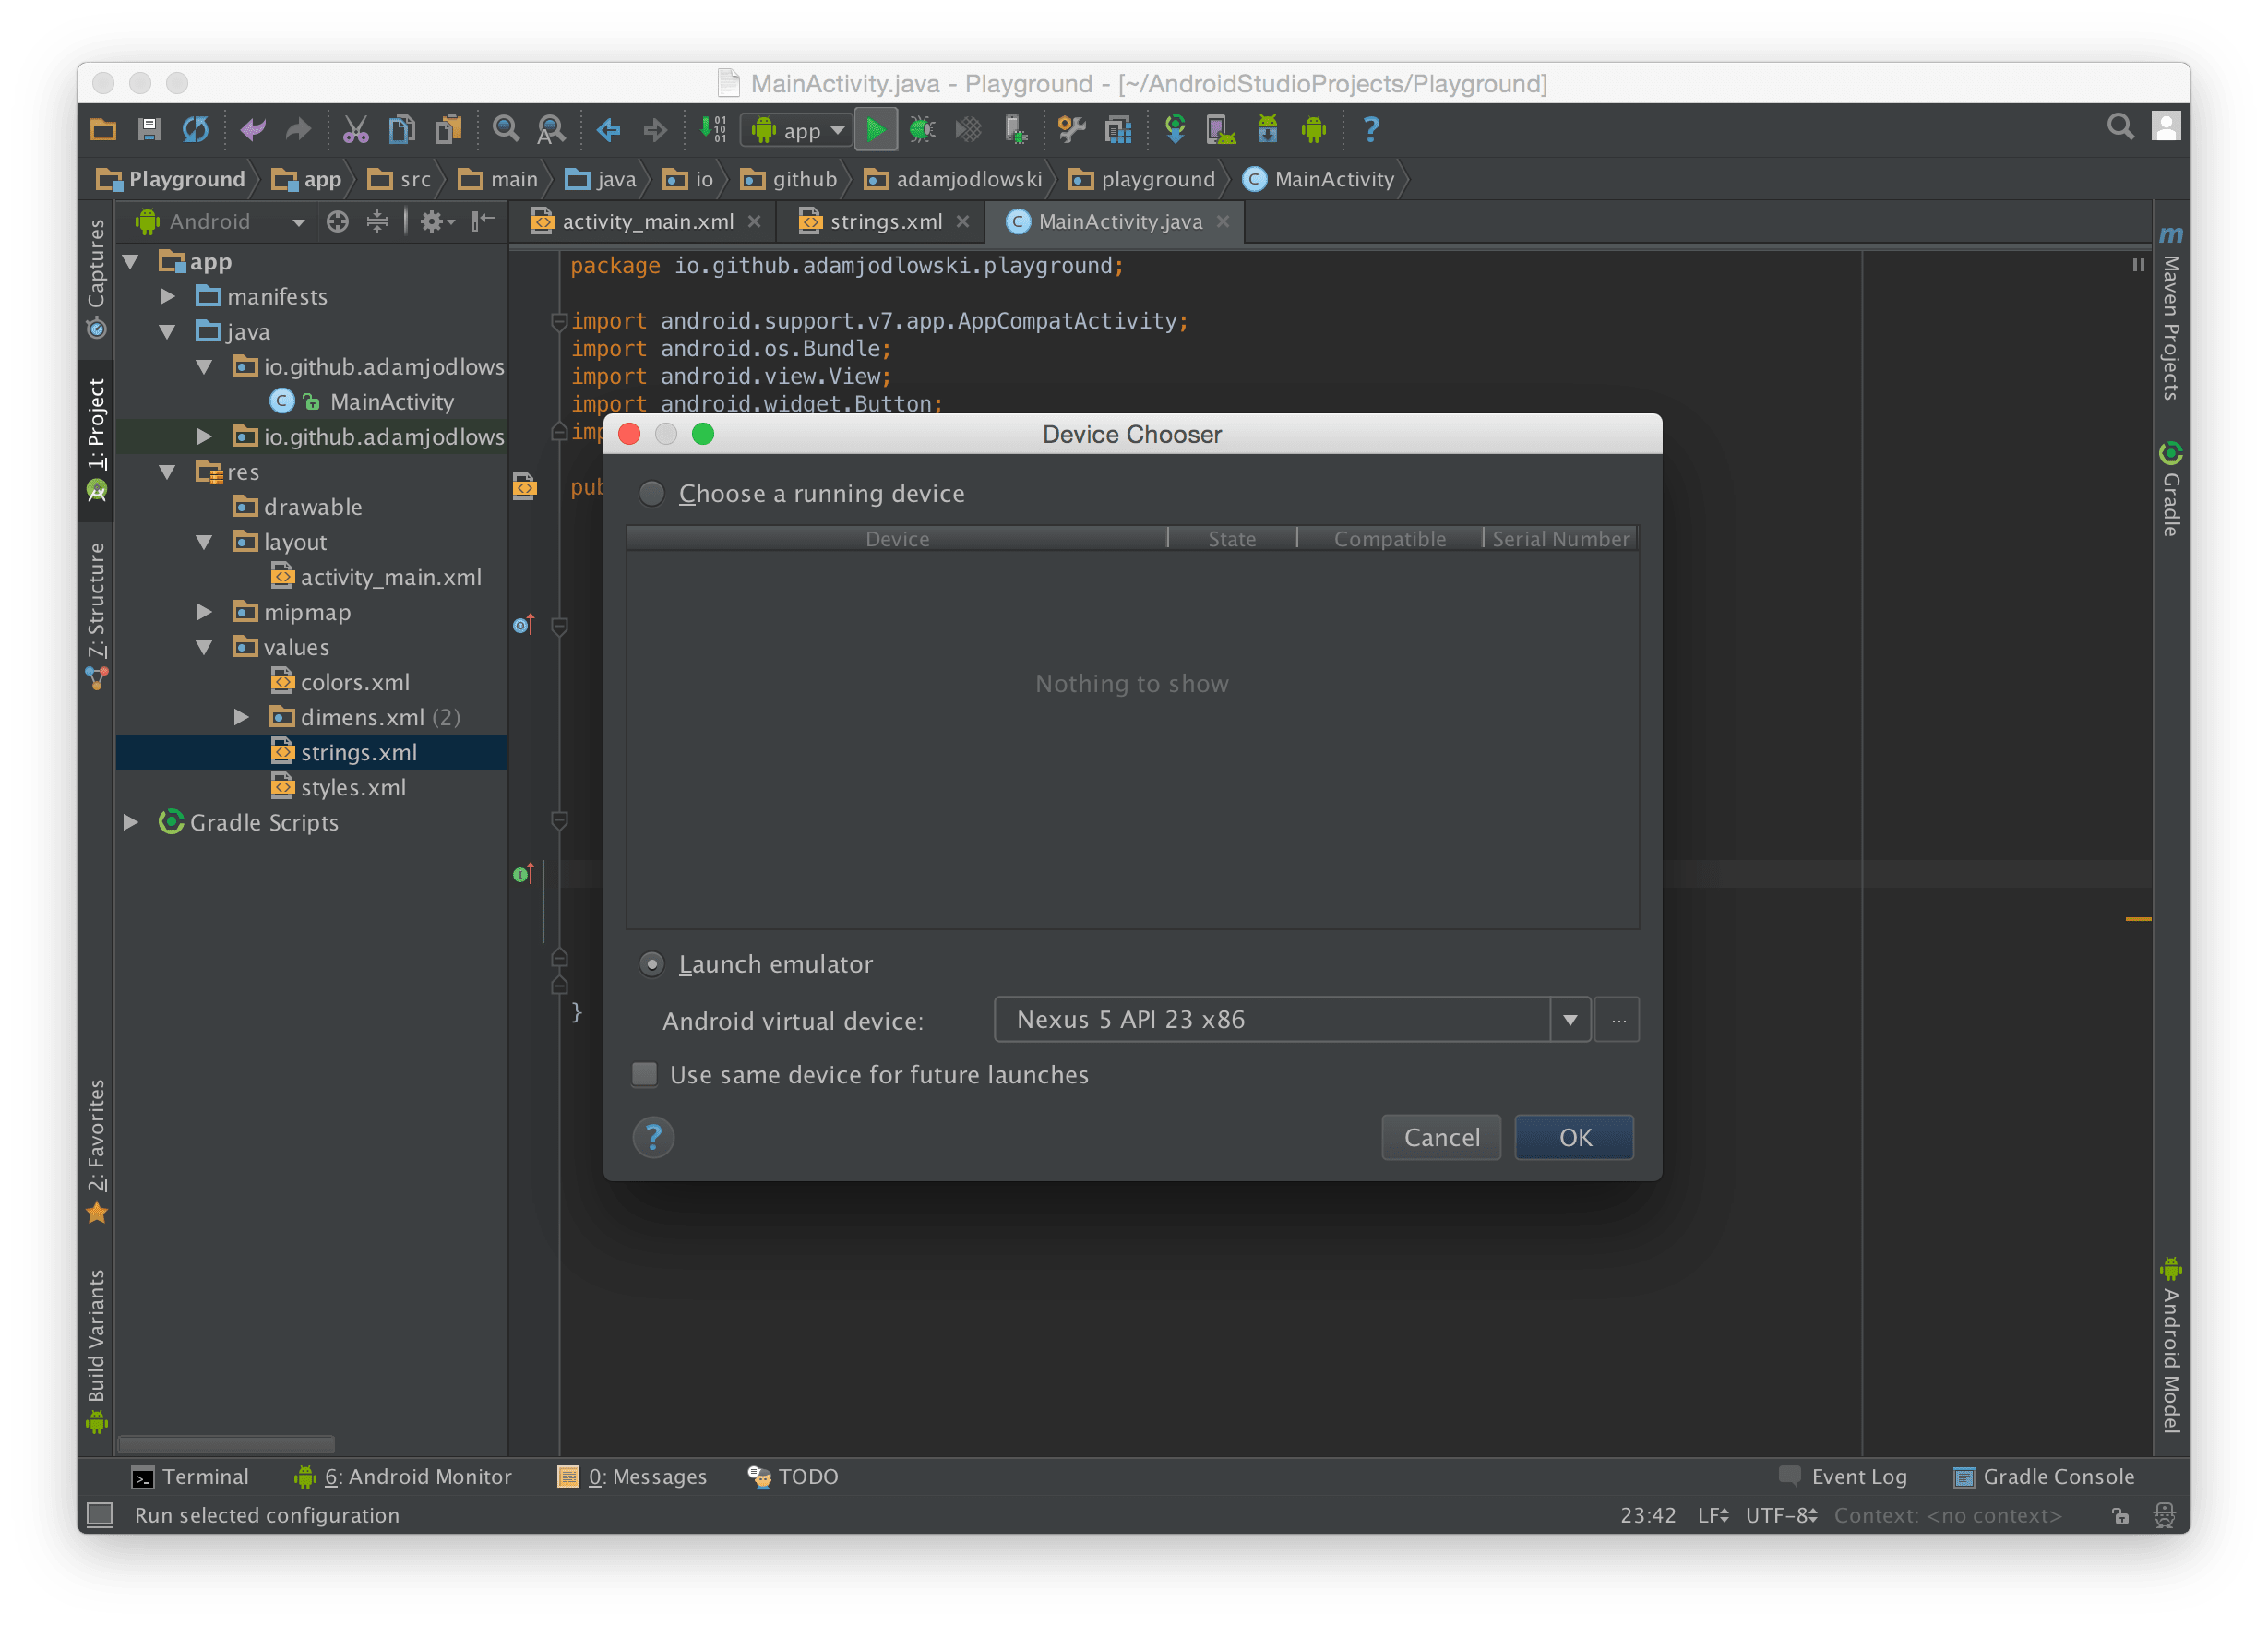Select the Choose a running device radio
This screenshot has width=2268, height=1626.
[x=652, y=494]
